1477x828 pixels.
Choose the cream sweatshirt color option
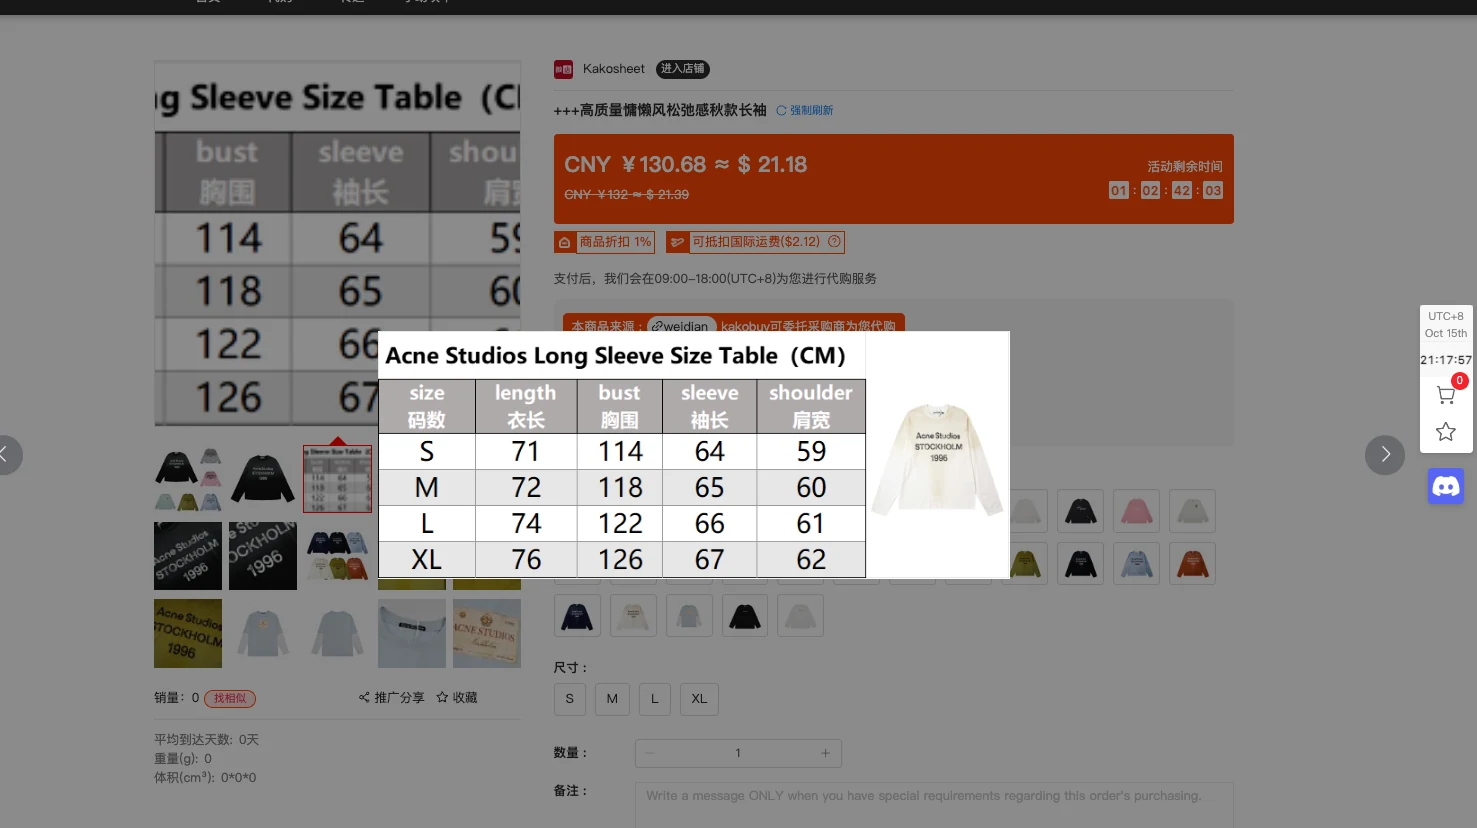coord(633,616)
